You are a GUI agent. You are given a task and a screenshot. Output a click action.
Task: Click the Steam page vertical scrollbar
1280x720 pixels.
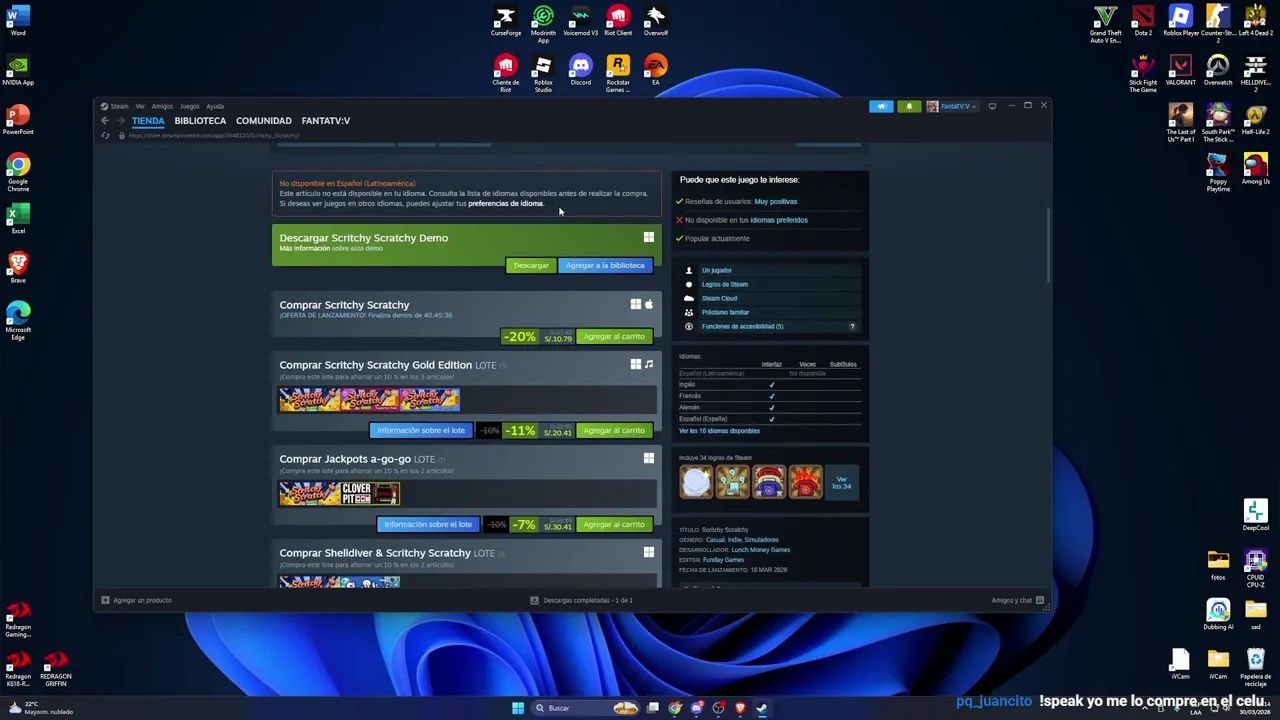[1048, 245]
